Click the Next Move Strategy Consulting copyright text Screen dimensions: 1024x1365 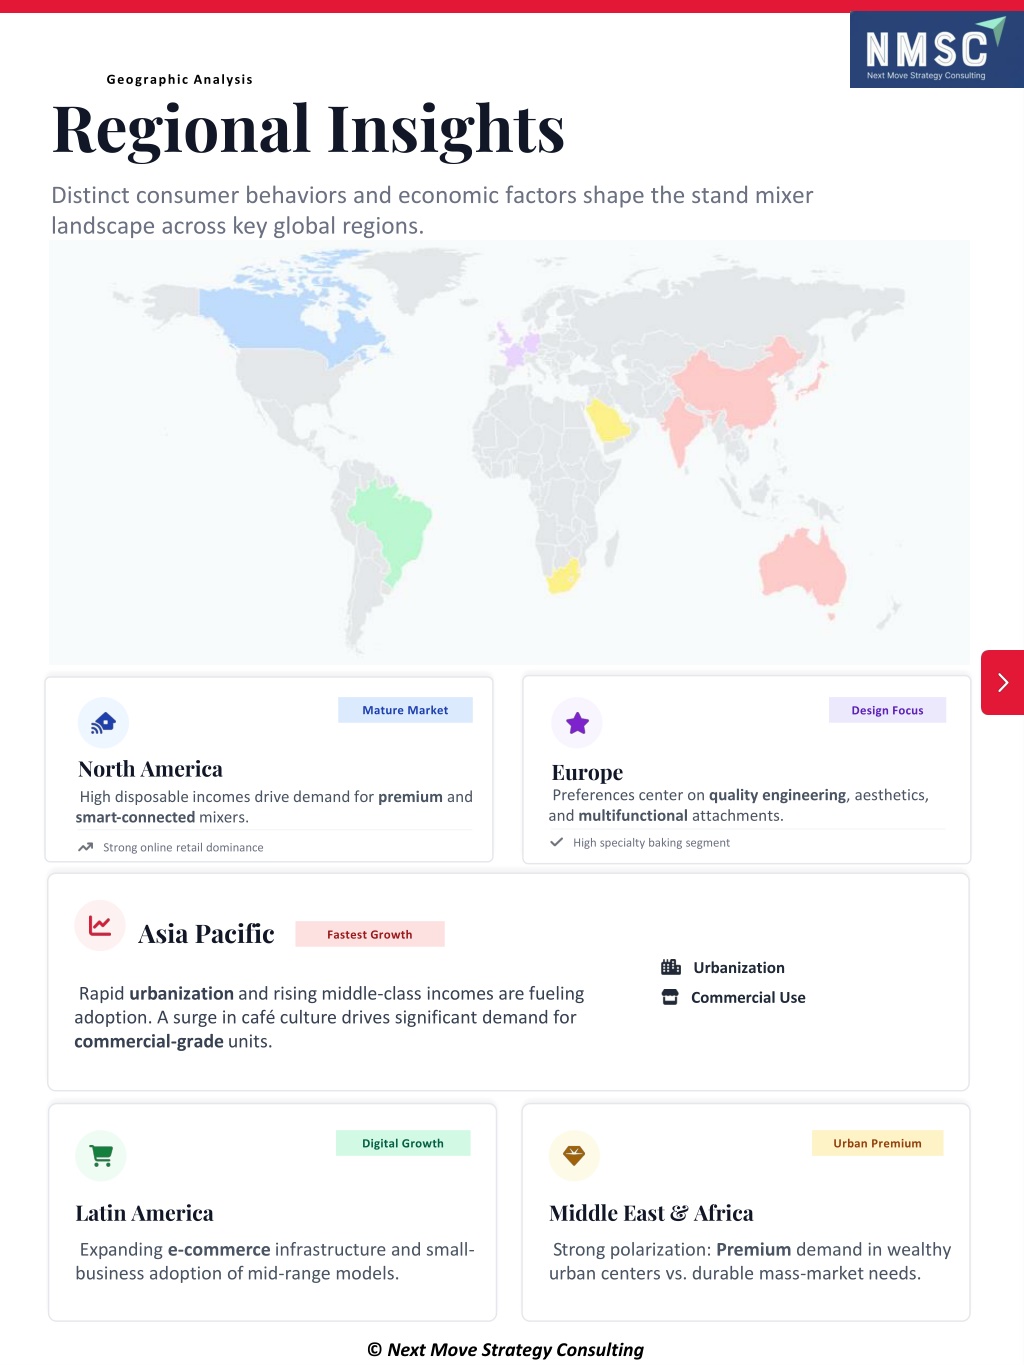tap(506, 1349)
